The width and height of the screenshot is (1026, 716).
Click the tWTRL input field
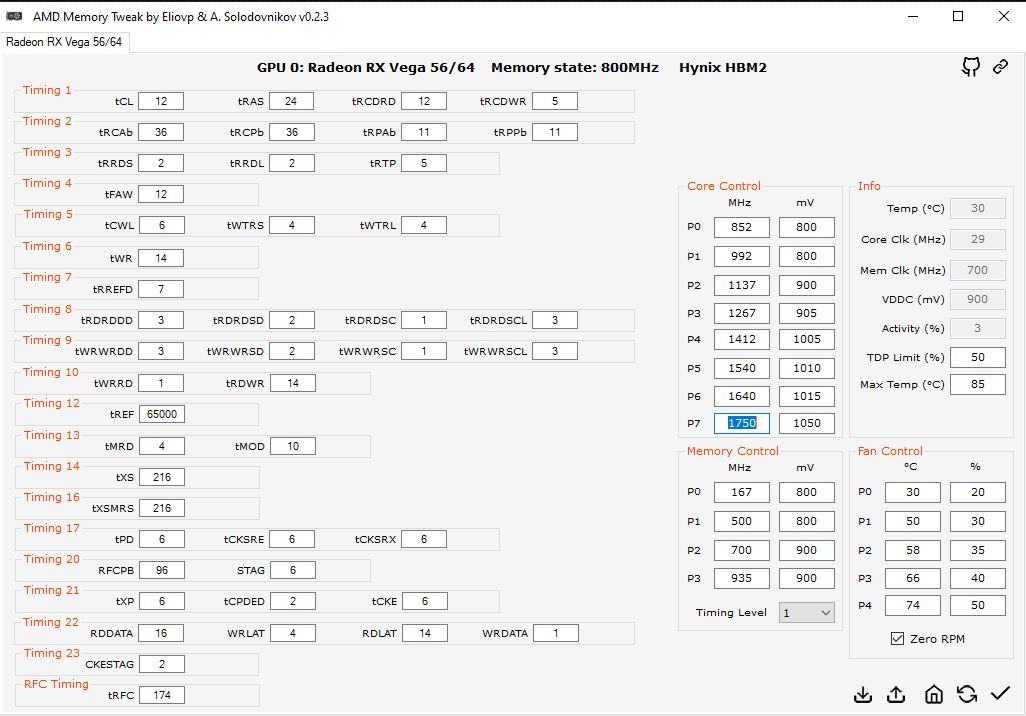click(424, 225)
